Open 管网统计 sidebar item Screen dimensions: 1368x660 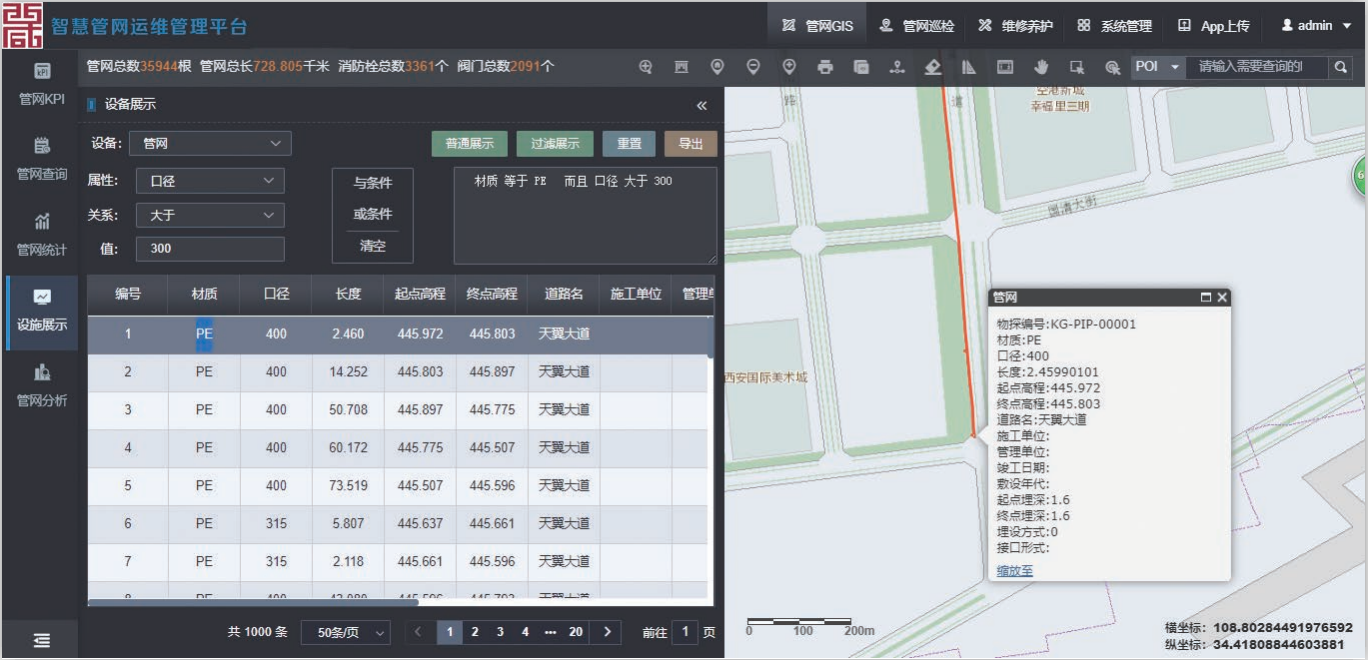42,234
